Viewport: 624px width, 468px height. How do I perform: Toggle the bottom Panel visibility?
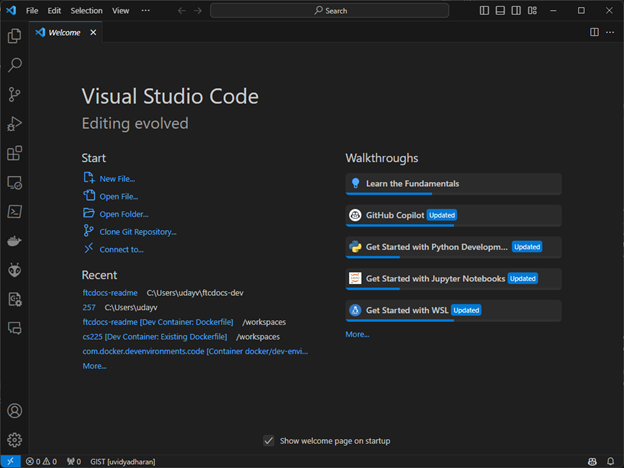[x=500, y=10]
